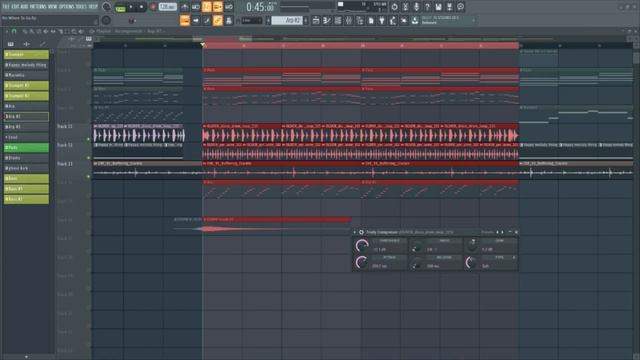Click the microphone recording icon
Screen dimensions: 640x360
416,7
